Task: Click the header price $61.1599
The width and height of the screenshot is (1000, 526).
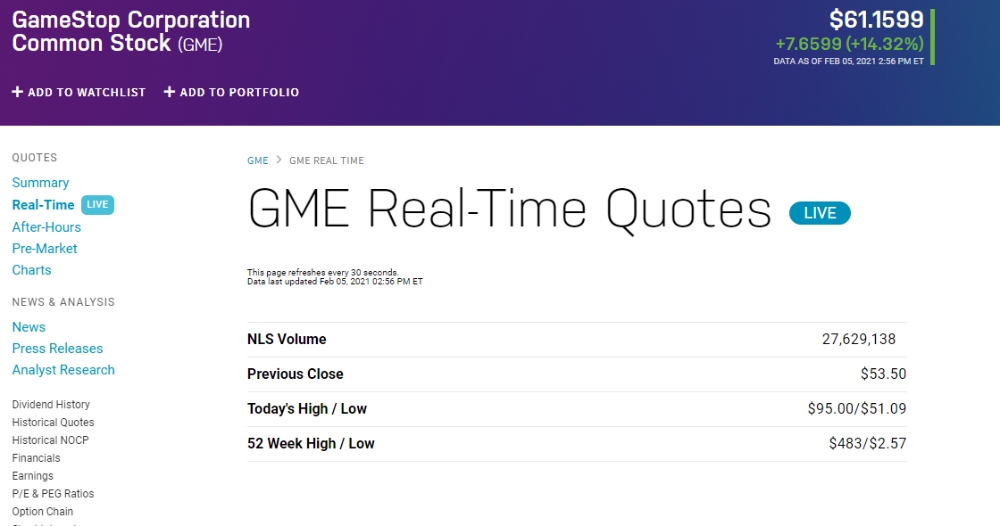Action: click(x=876, y=19)
